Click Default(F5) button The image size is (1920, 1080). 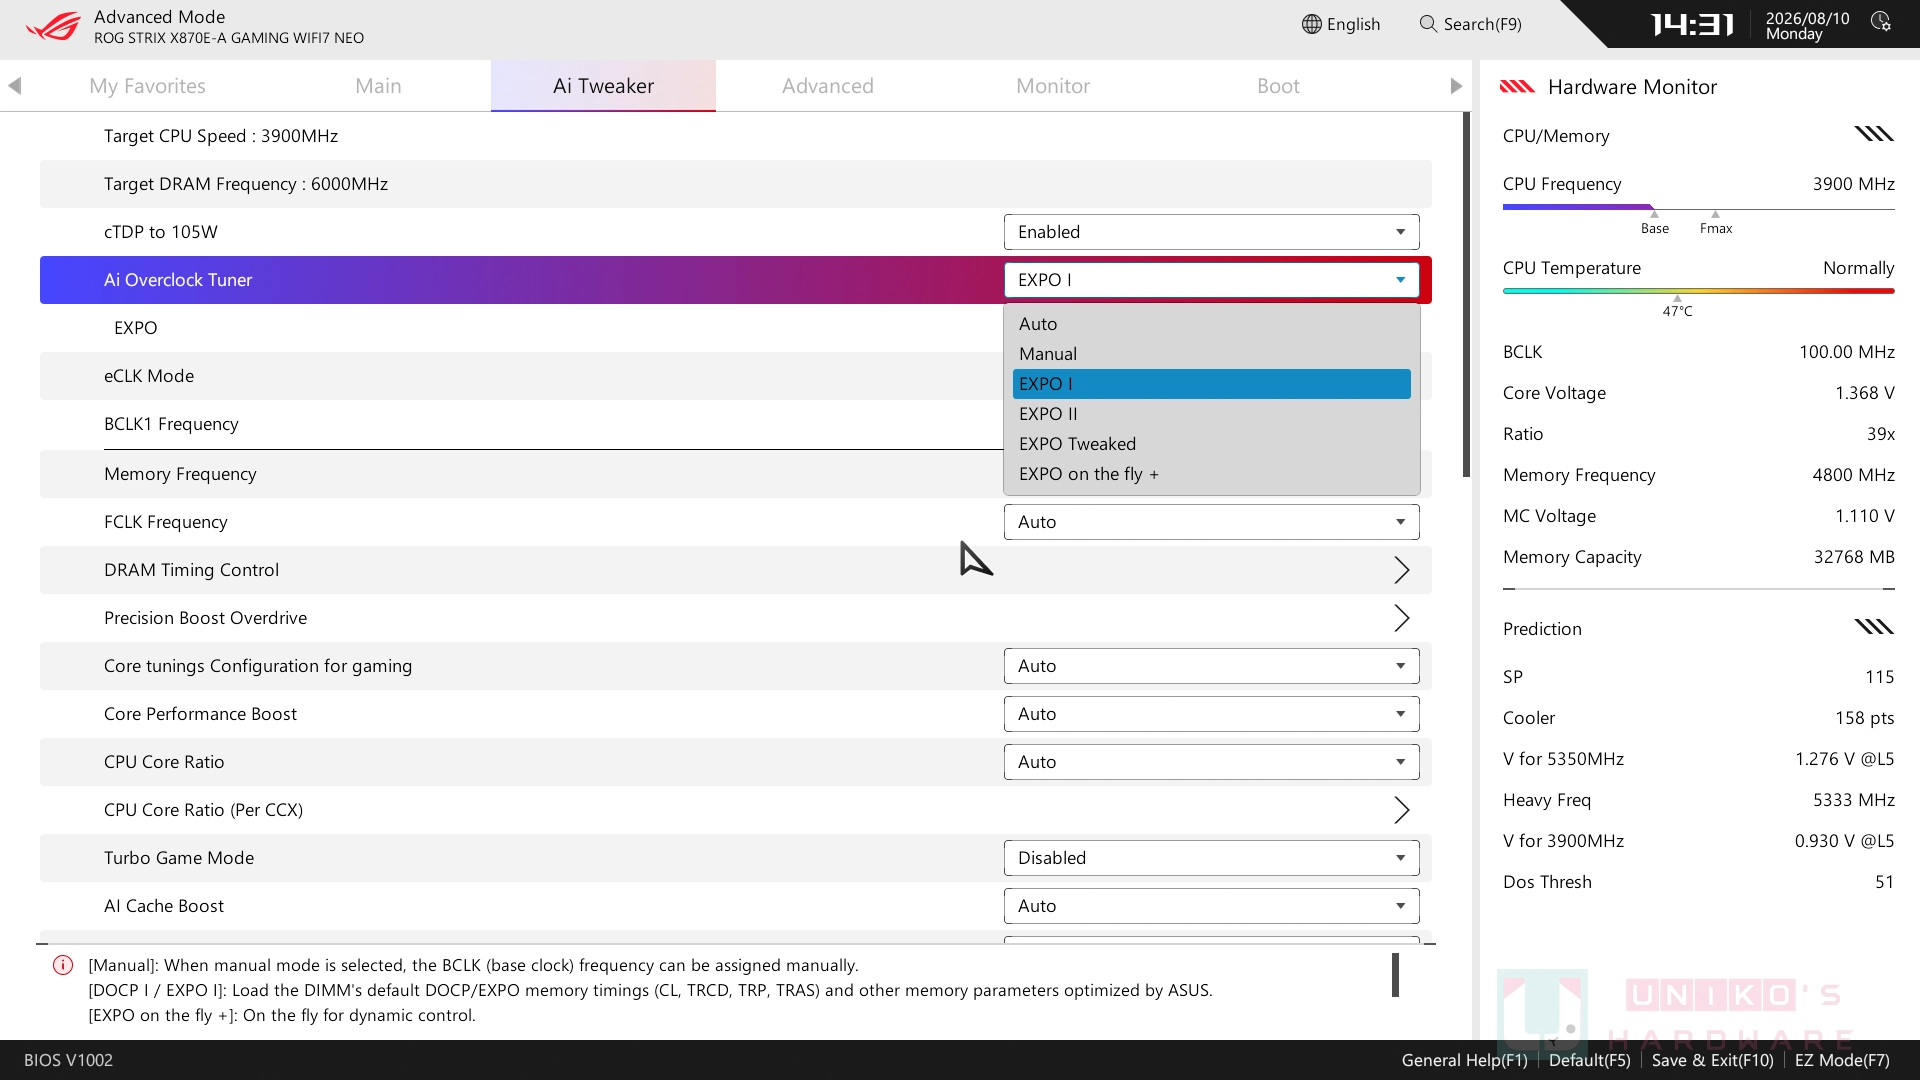tap(1589, 1060)
